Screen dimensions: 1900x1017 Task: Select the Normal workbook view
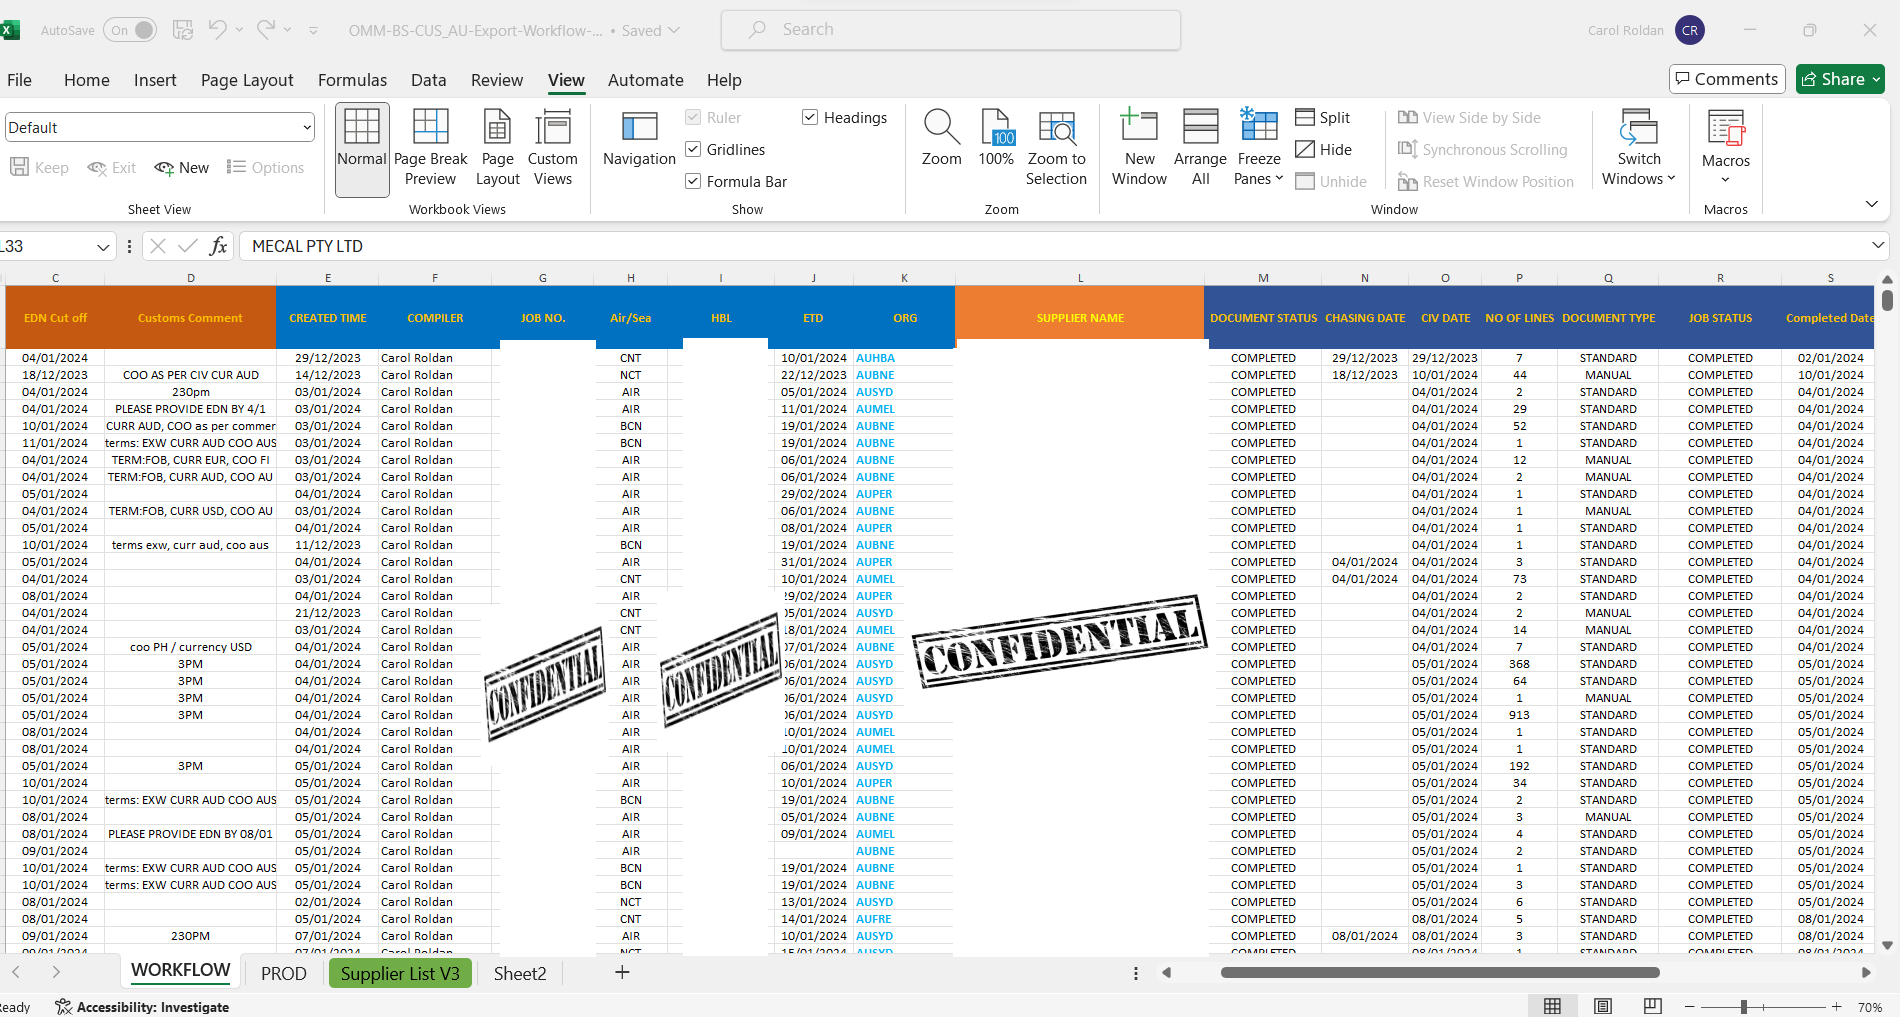tap(362, 149)
